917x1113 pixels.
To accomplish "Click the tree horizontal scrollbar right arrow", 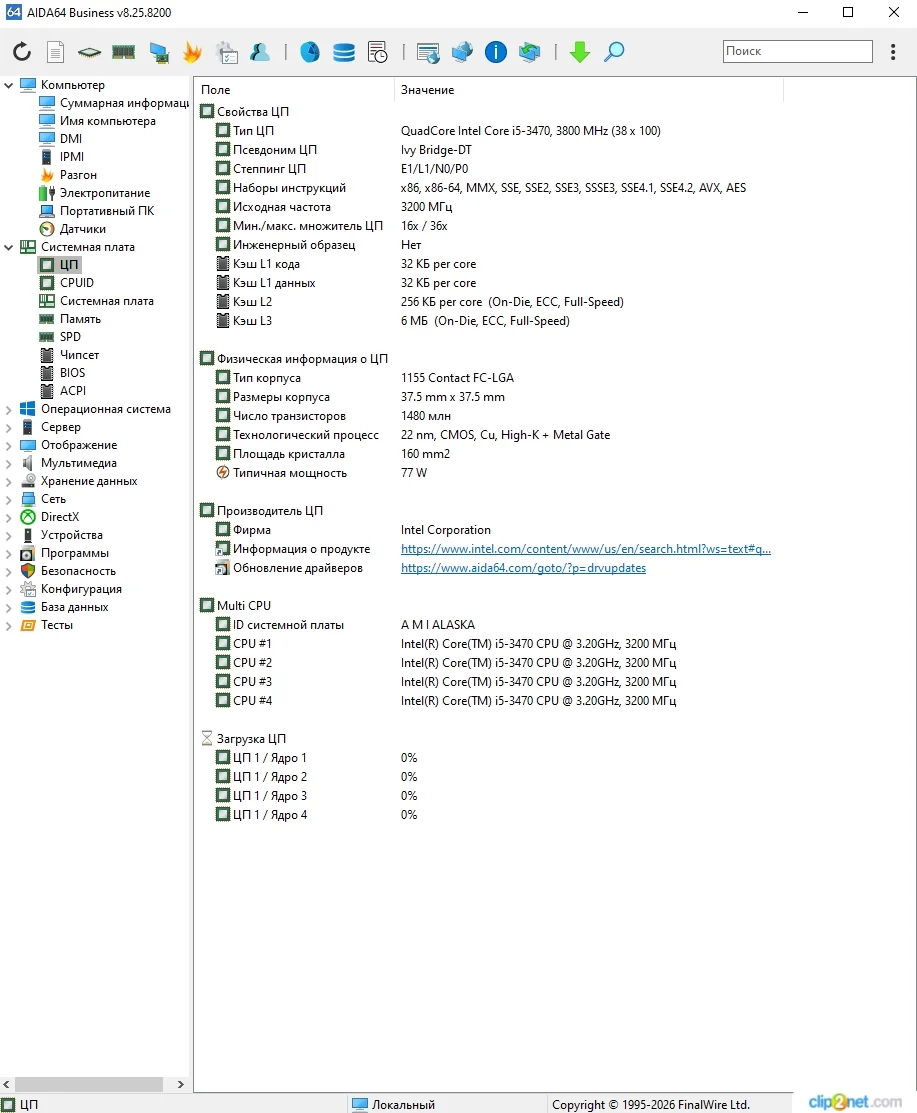I will (180, 1085).
